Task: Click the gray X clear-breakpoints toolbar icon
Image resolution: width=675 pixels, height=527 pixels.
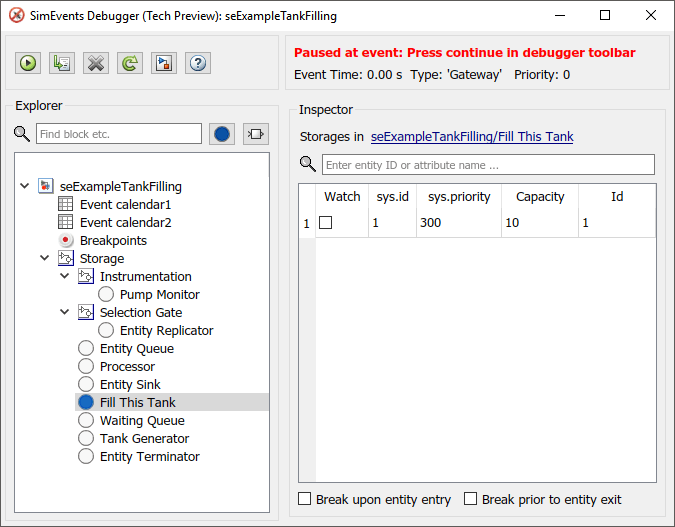Action: pyautogui.click(x=96, y=63)
